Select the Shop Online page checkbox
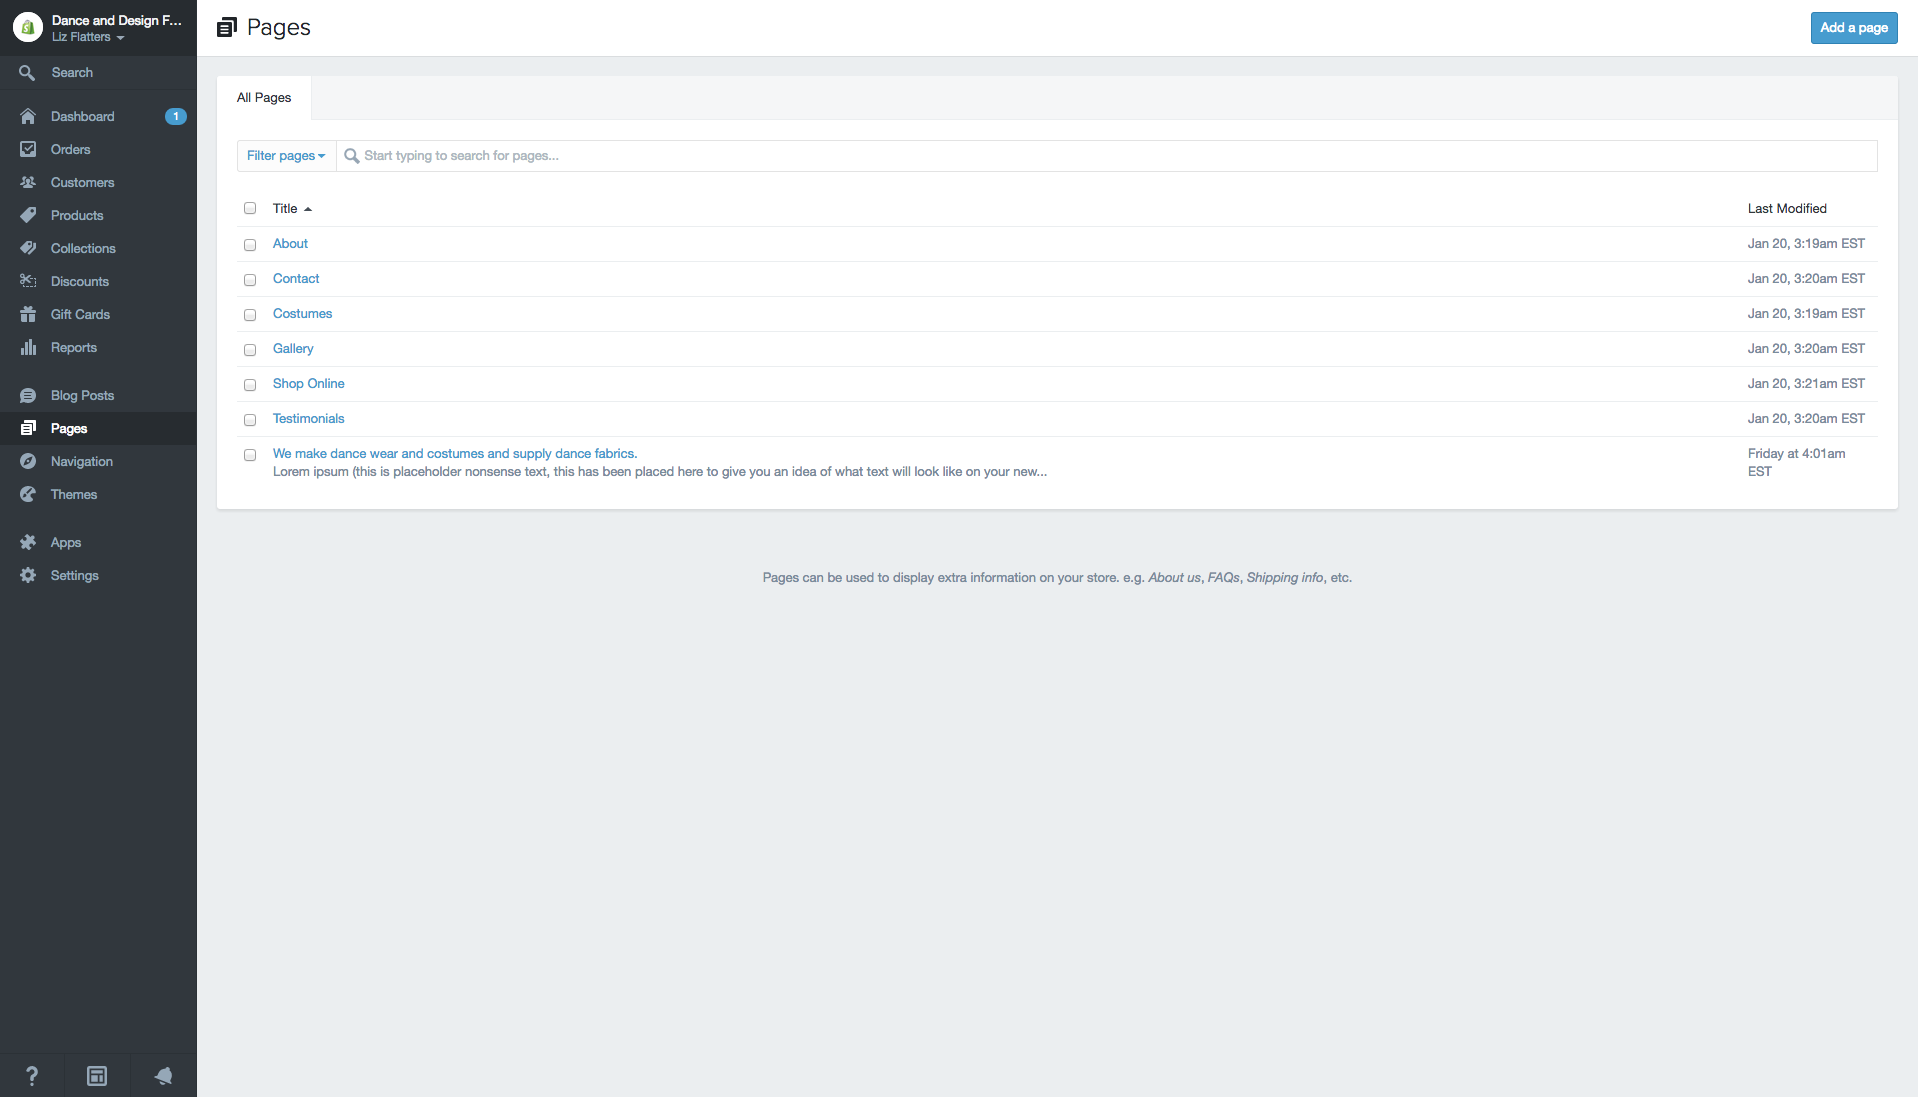This screenshot has width=1918, height=1097. tap(250, 385)
